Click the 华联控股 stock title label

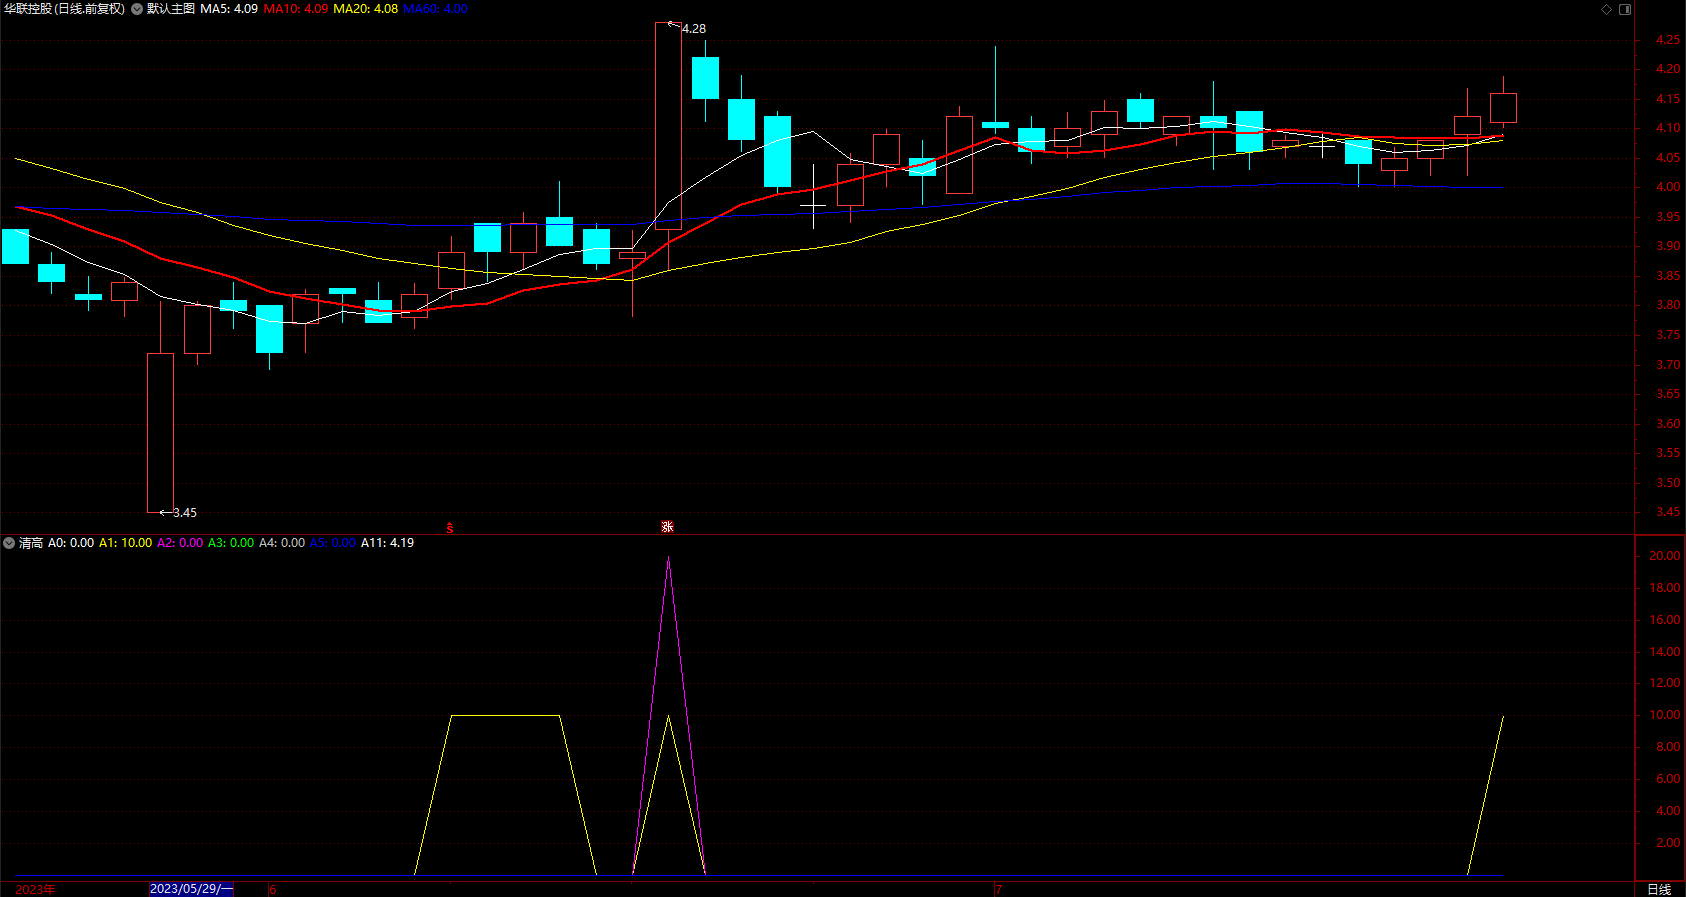coord(65,9)
